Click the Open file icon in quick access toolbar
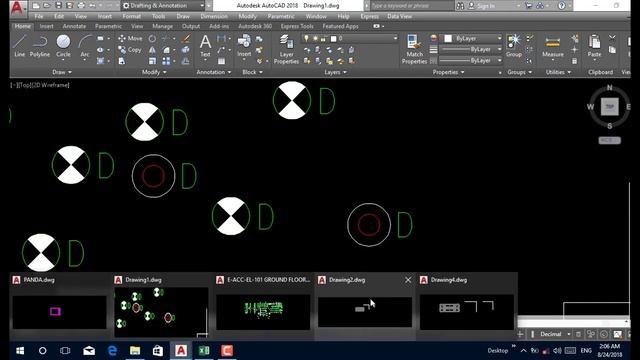This screenshot has width=640, height=360. (x=47, y=6)
